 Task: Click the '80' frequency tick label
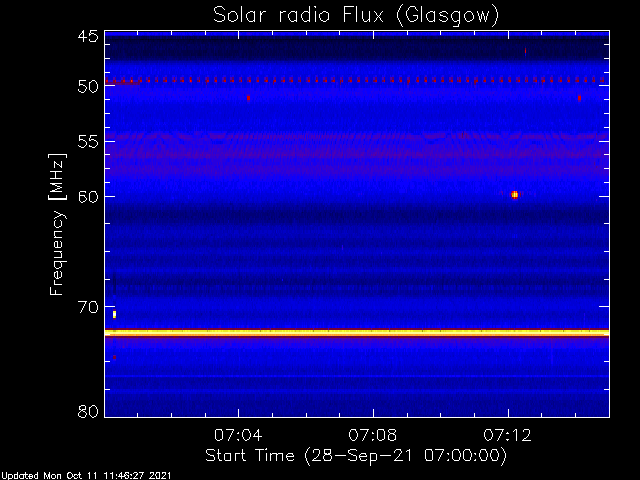pyautogui.click(x=88, y=411)
